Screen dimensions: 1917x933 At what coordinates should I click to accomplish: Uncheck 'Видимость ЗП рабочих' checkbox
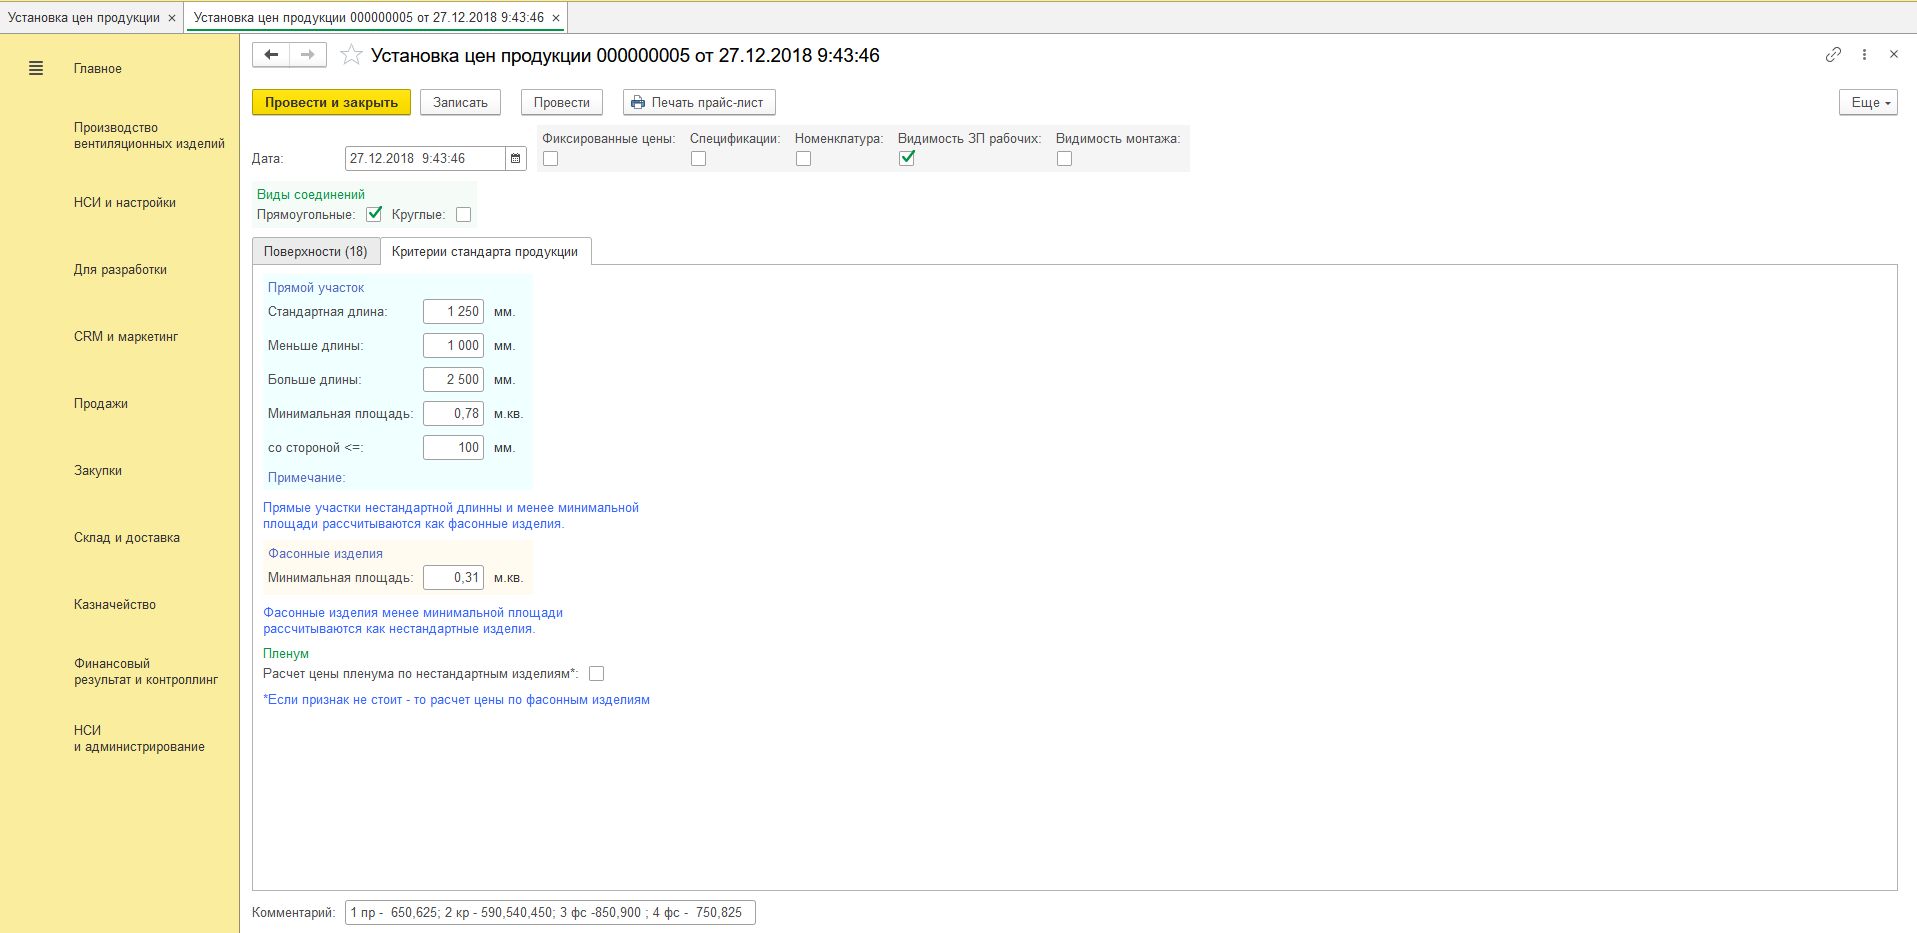coord(907,158)
